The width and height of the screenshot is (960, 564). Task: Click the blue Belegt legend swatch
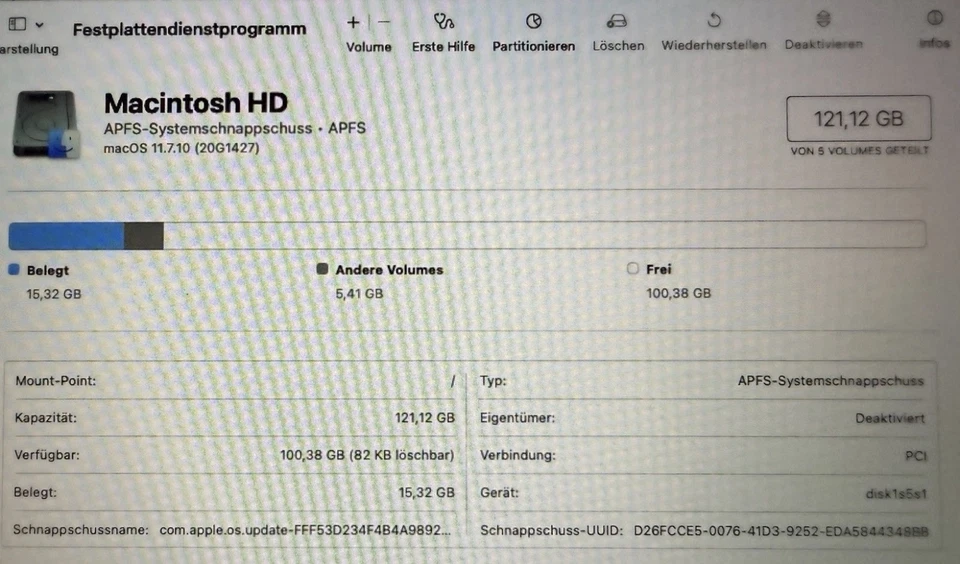pyautogui.click(x=14, y=269)
